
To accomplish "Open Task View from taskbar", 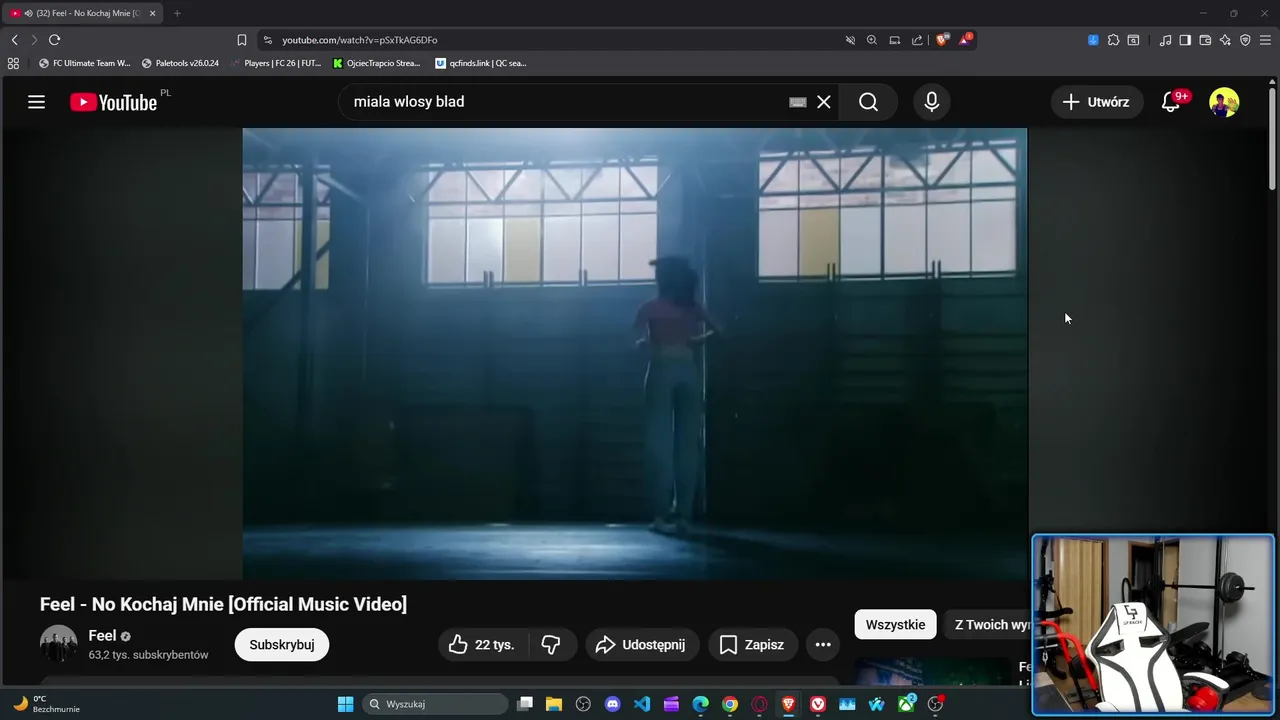I will point(524,704).
